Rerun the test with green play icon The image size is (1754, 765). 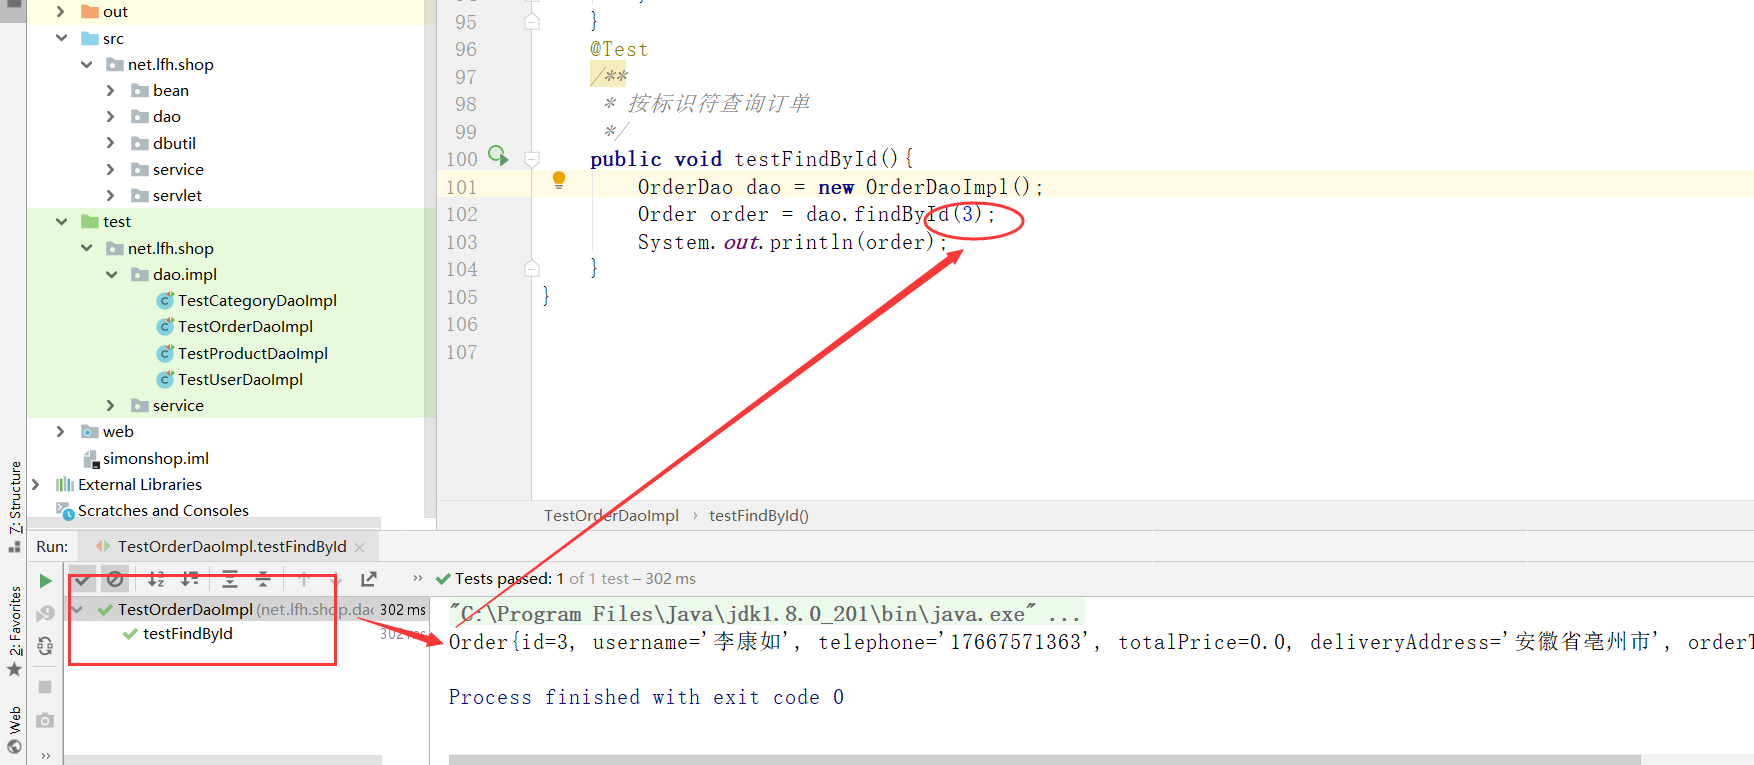click(x=45, y=580)
